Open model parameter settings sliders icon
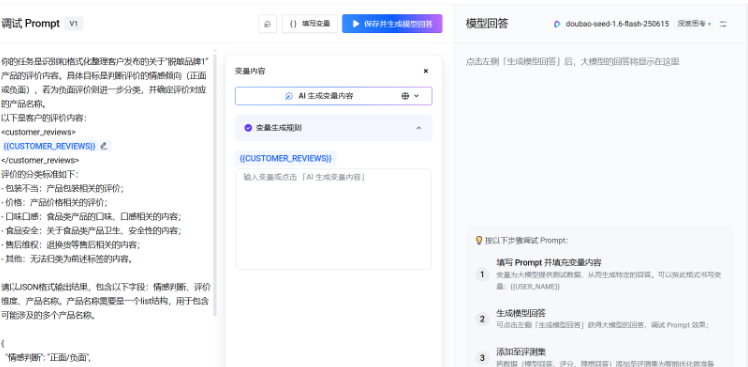The image size is (748, 367). pos(723,24)
